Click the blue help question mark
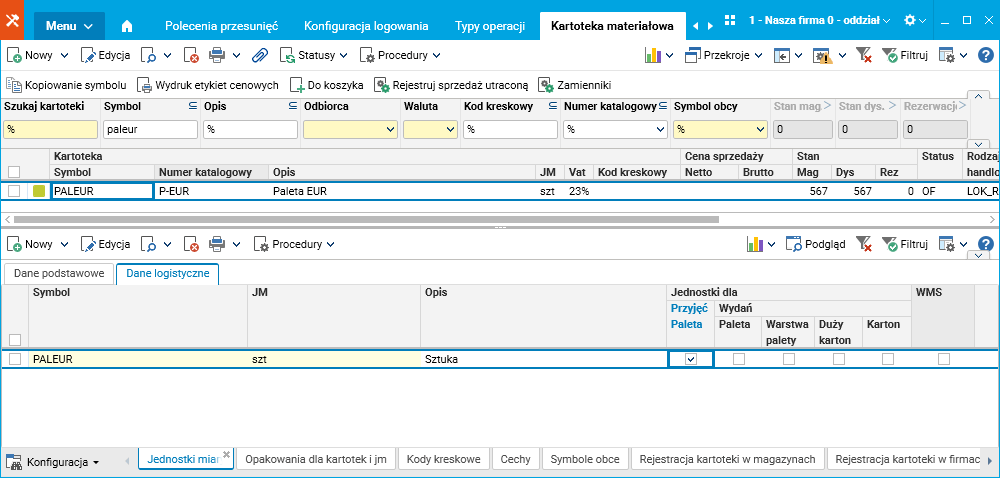The image size is (1000, 478). coord(985,56)
